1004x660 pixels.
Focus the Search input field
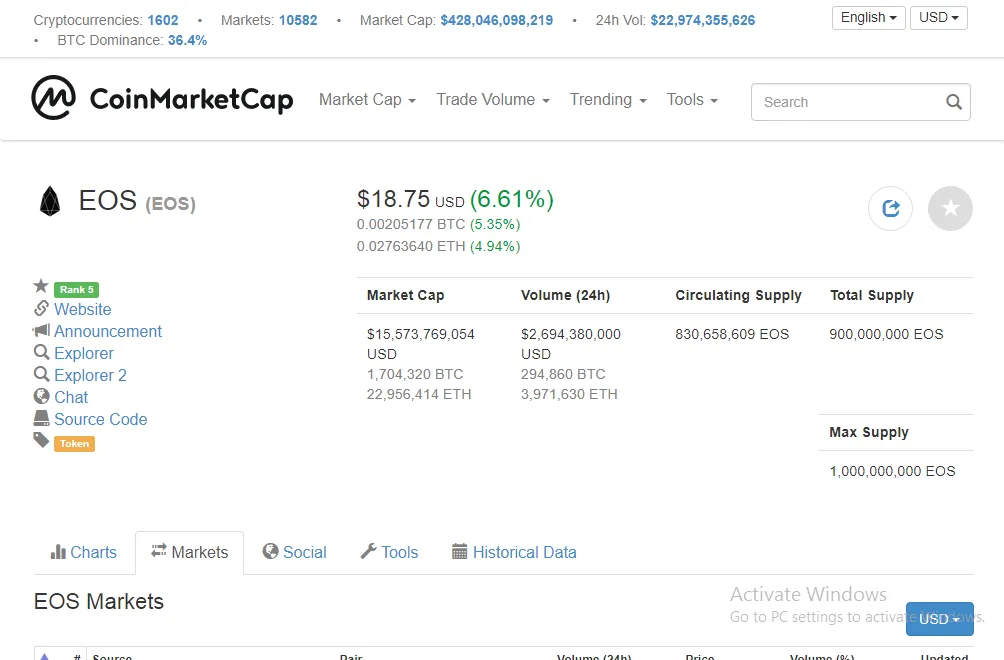coord(861,102)
